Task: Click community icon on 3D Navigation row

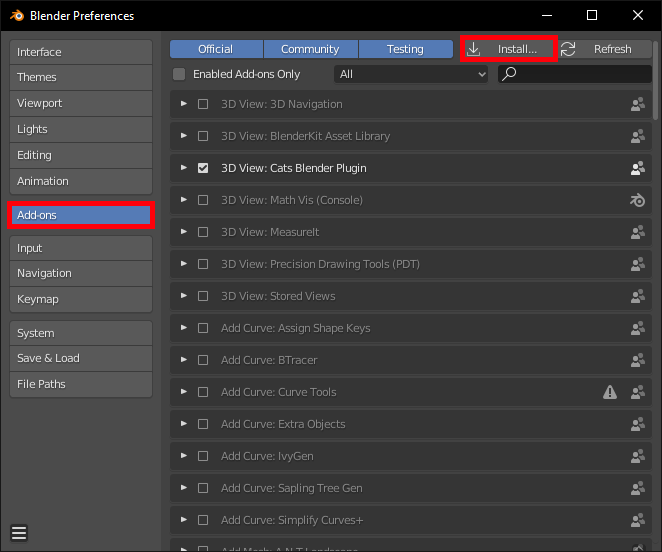Action: pos(638,104)
